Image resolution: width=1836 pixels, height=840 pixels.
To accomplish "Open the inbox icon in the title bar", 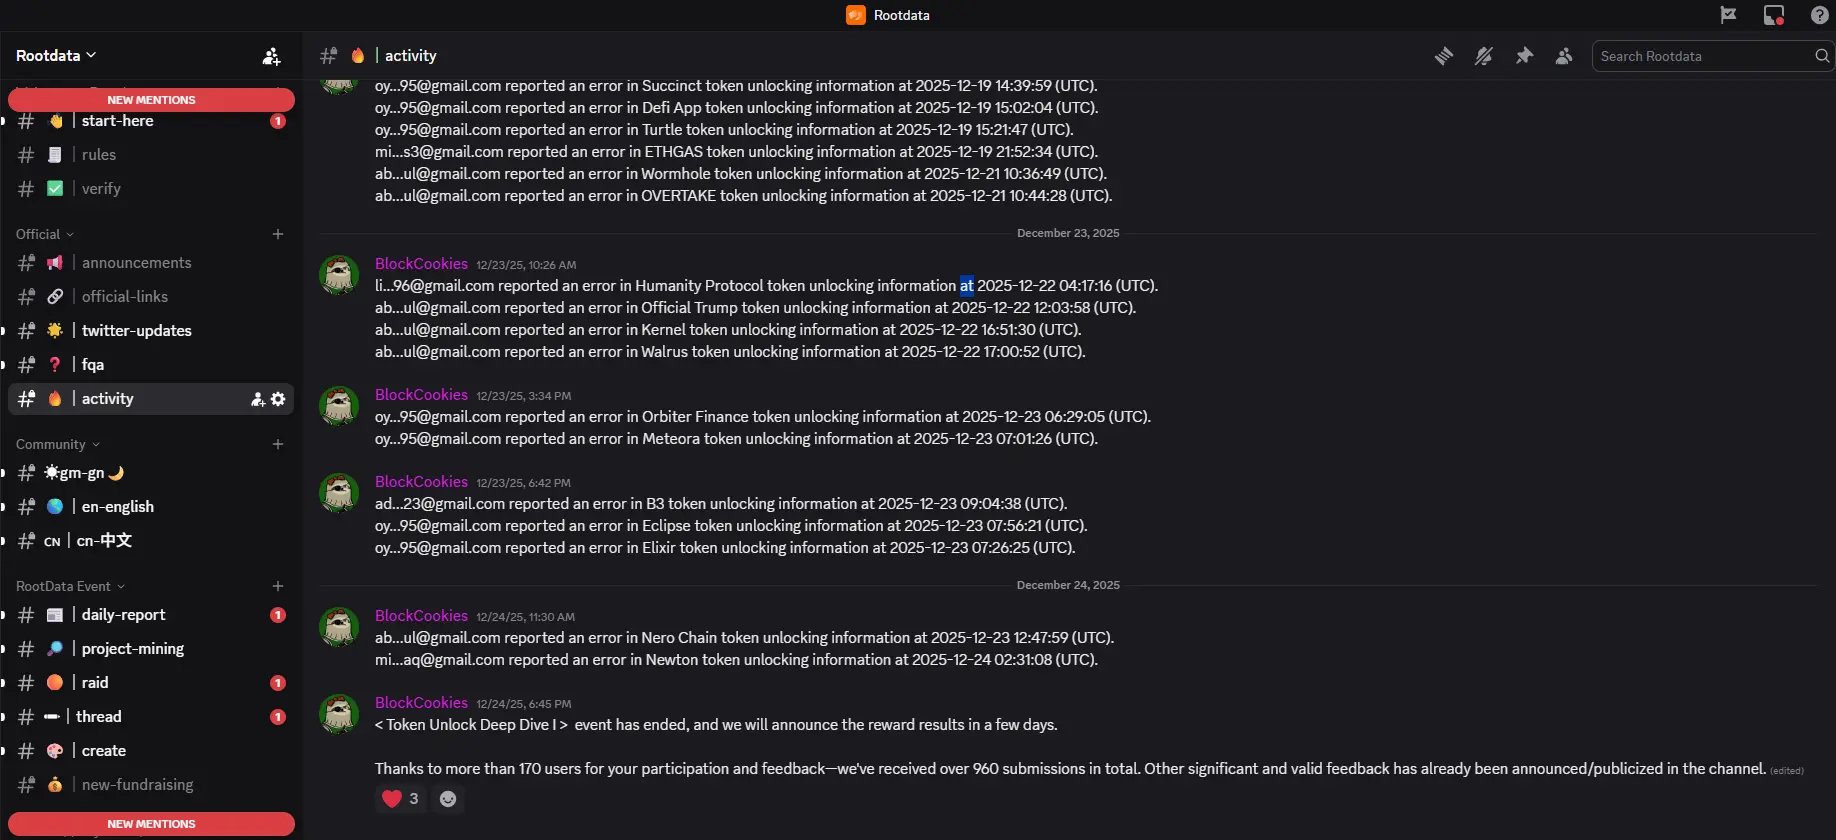I will (1774, 15).
